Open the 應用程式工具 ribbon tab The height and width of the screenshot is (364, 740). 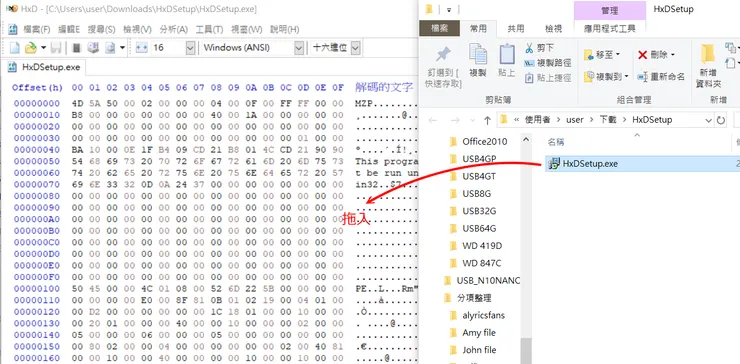tap(610, 28)
